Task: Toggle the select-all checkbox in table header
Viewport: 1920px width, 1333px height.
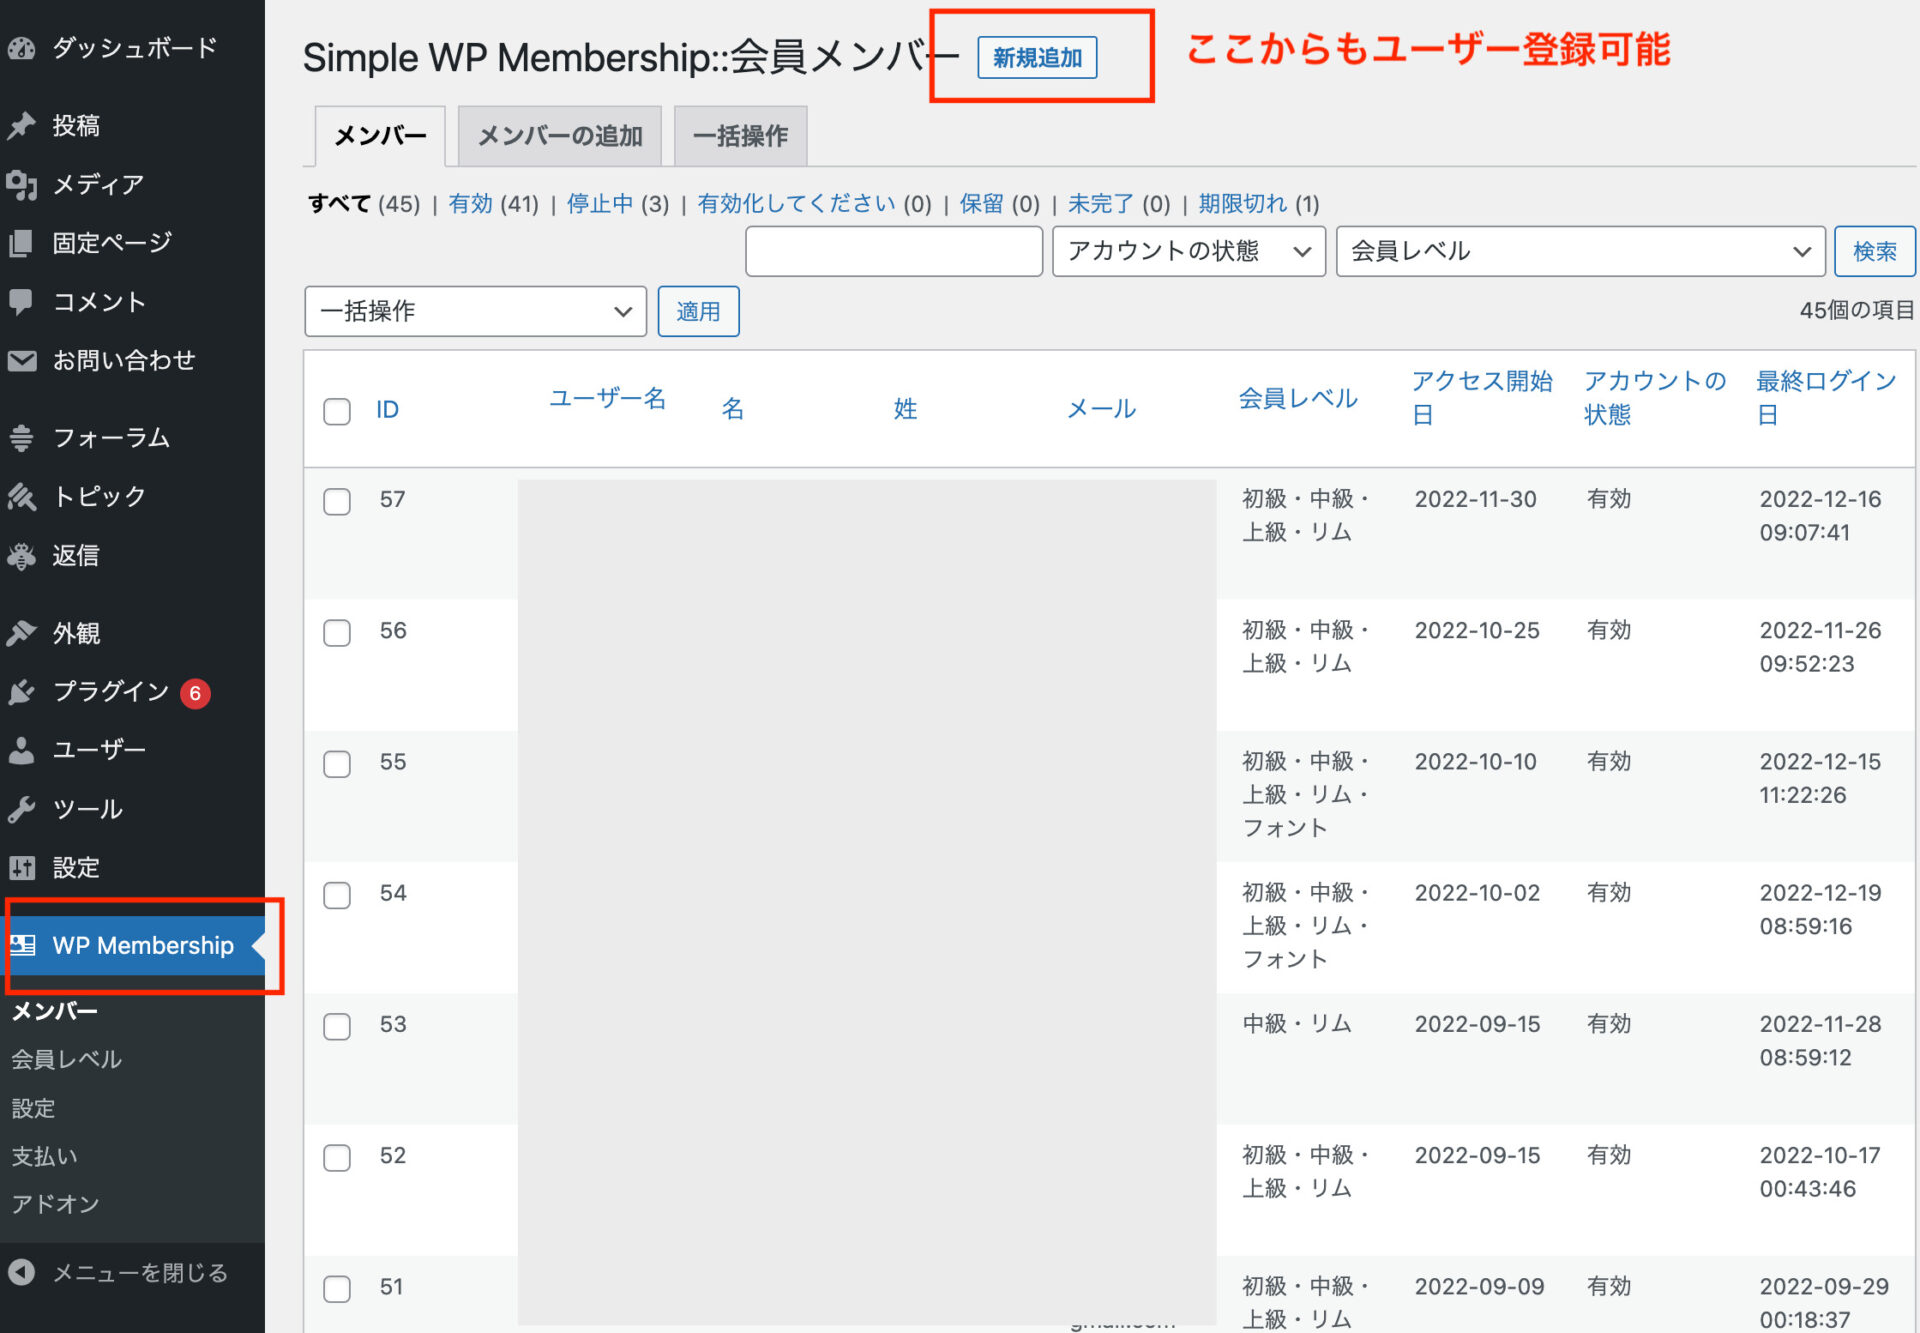Action: (337, 411)
